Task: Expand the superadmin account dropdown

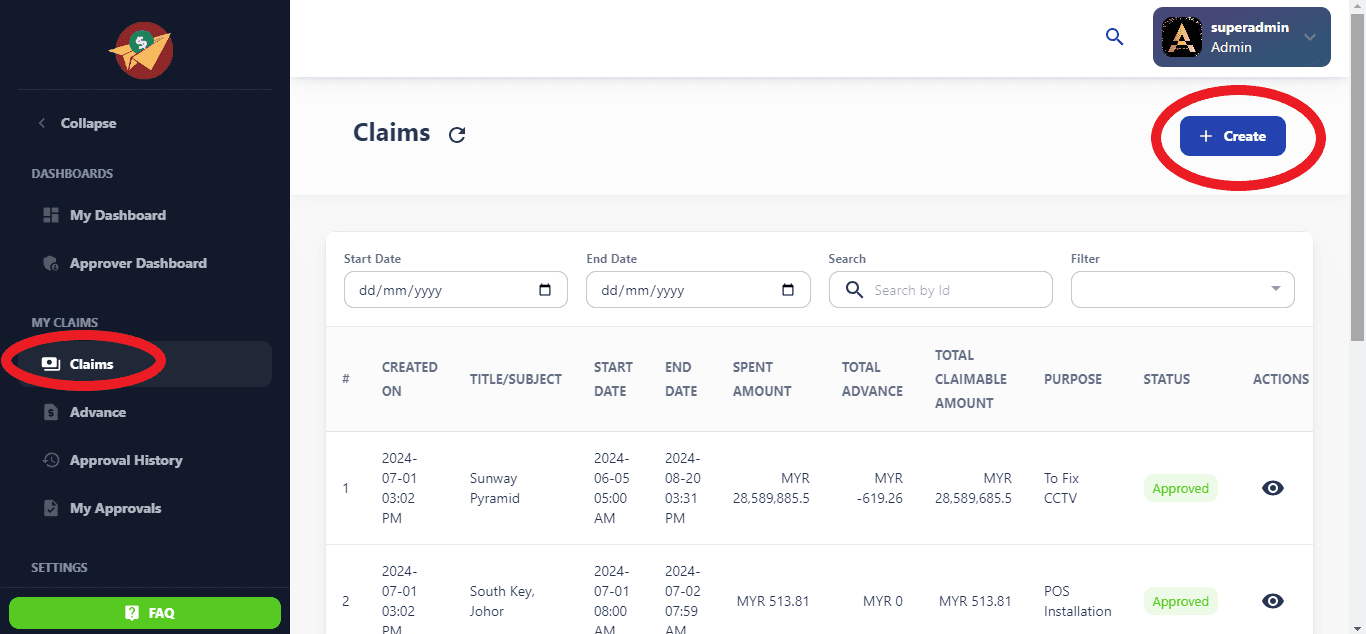Action: tap(1309, 37)
